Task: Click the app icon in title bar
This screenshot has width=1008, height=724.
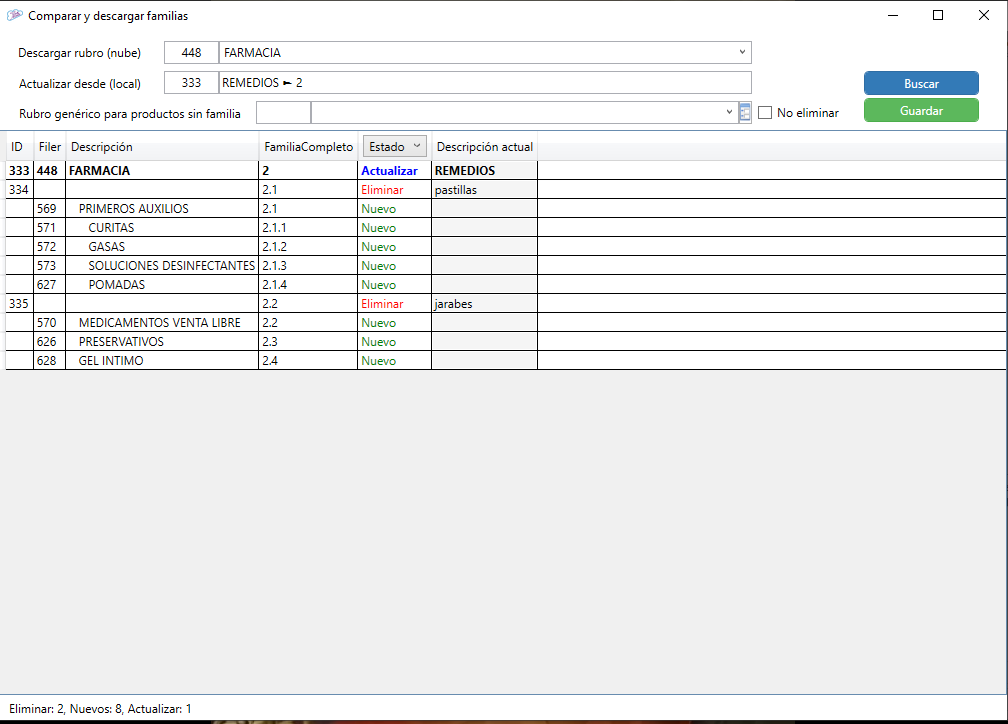Action: pyautogui.click(x=14, y=16)
